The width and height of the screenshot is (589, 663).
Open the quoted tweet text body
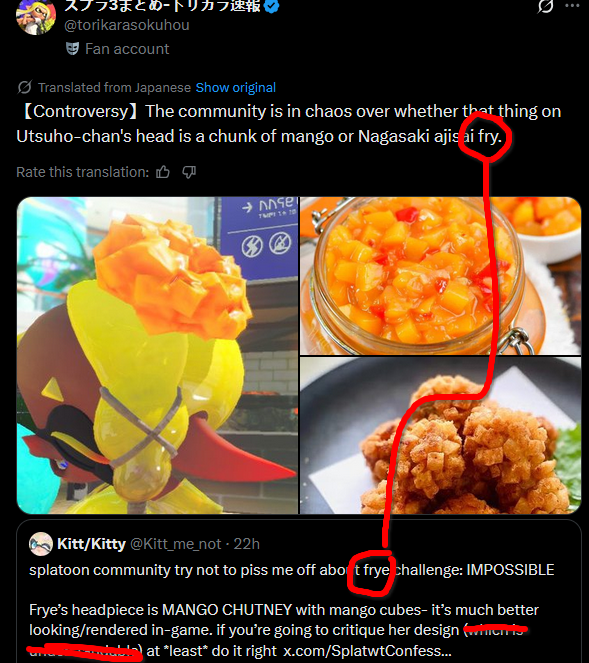pyautogui.click(x=292, y=610)
